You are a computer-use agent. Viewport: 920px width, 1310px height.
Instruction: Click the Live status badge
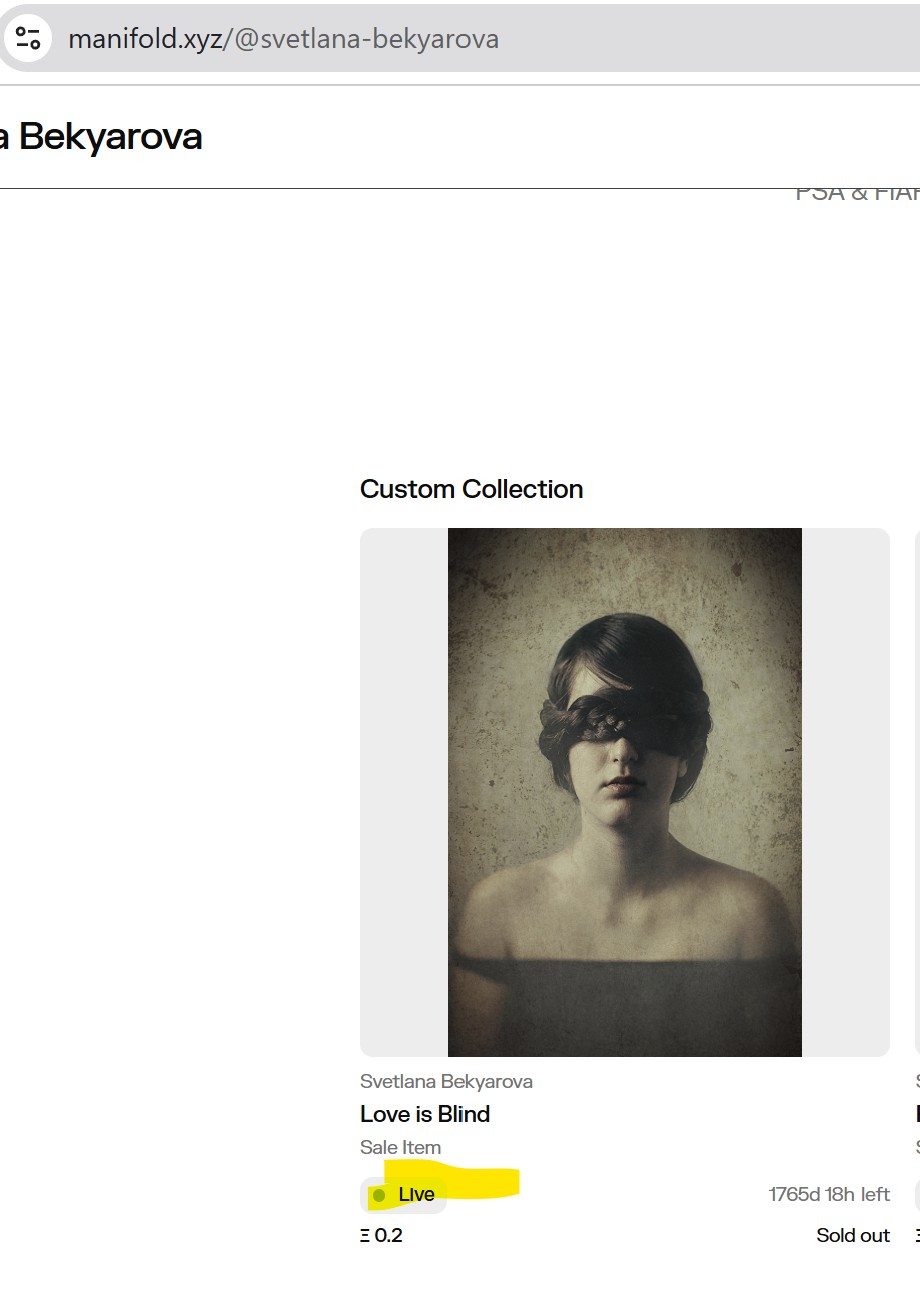403,1195
